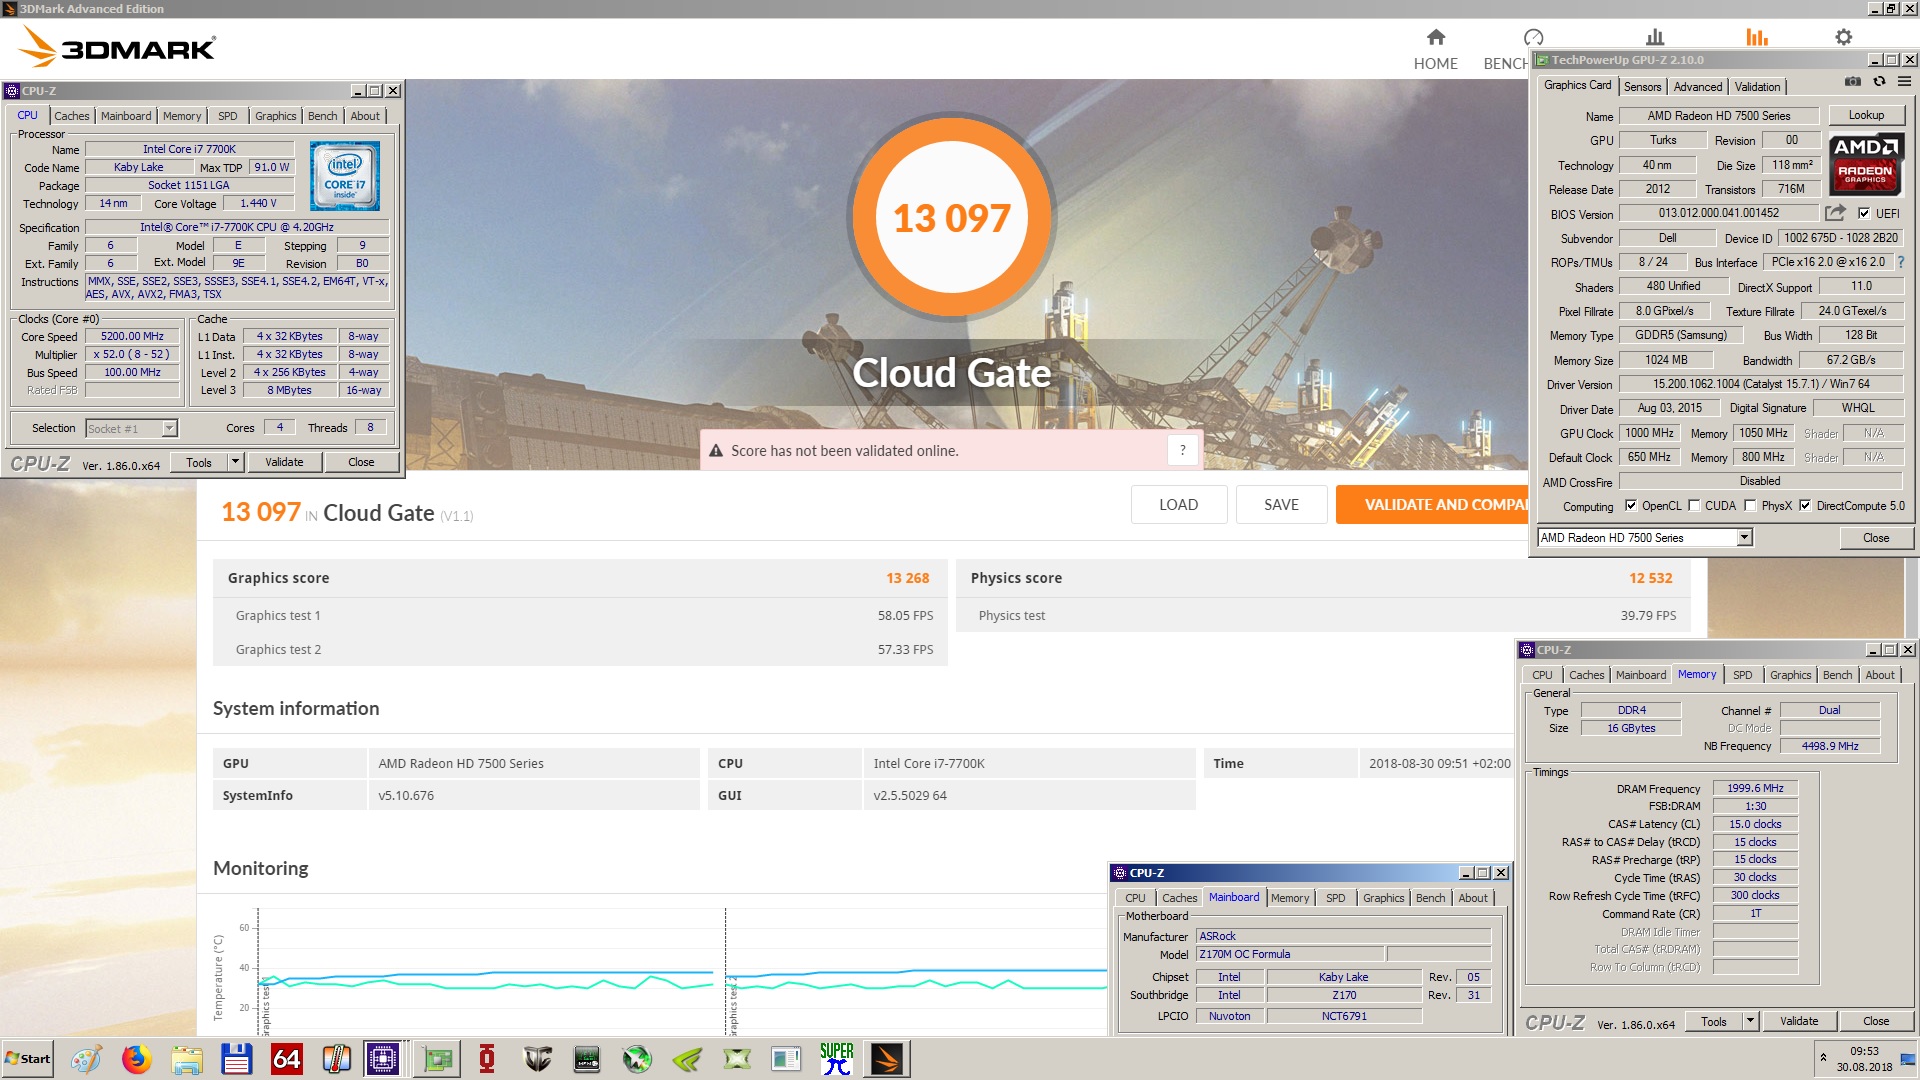The image size is (1920, 1080).
Task: Expand the Tools arrow in the Memory CPU-Z window
Action: pos(1750,1021)
